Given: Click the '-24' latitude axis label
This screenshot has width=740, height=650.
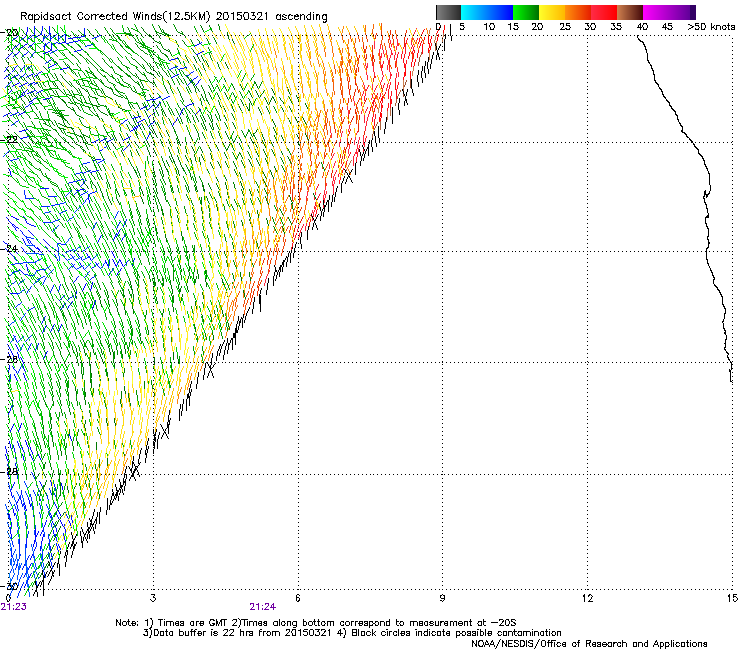Looking at the screenshot, I should pyautogui.click(x=10, y=249).
